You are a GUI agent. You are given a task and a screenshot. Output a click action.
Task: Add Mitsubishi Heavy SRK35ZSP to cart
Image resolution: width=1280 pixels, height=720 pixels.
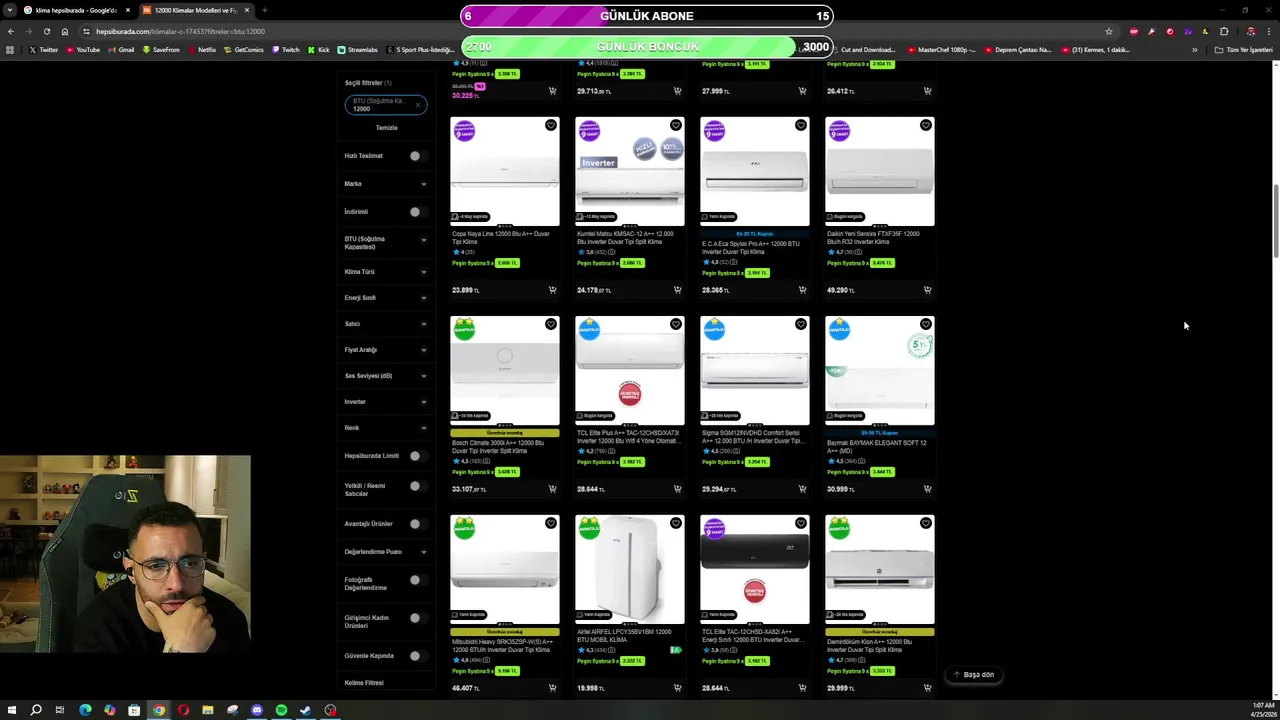click(552, 688)
